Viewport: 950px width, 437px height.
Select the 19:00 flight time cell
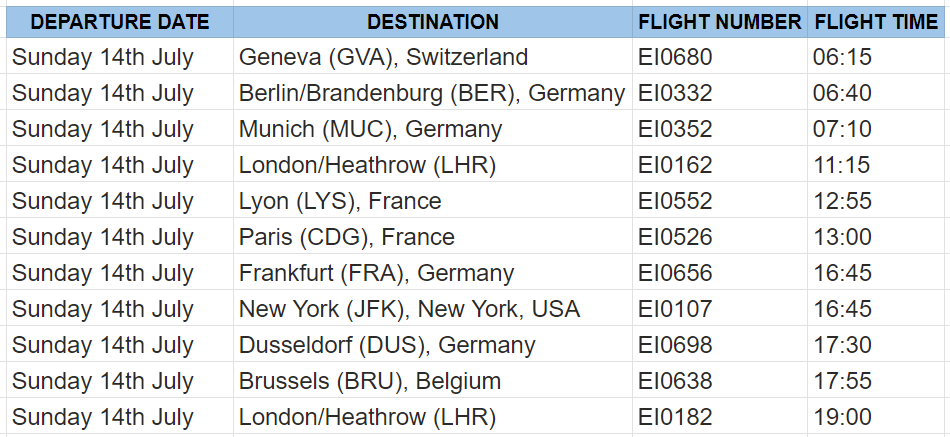tap(875, 416)
